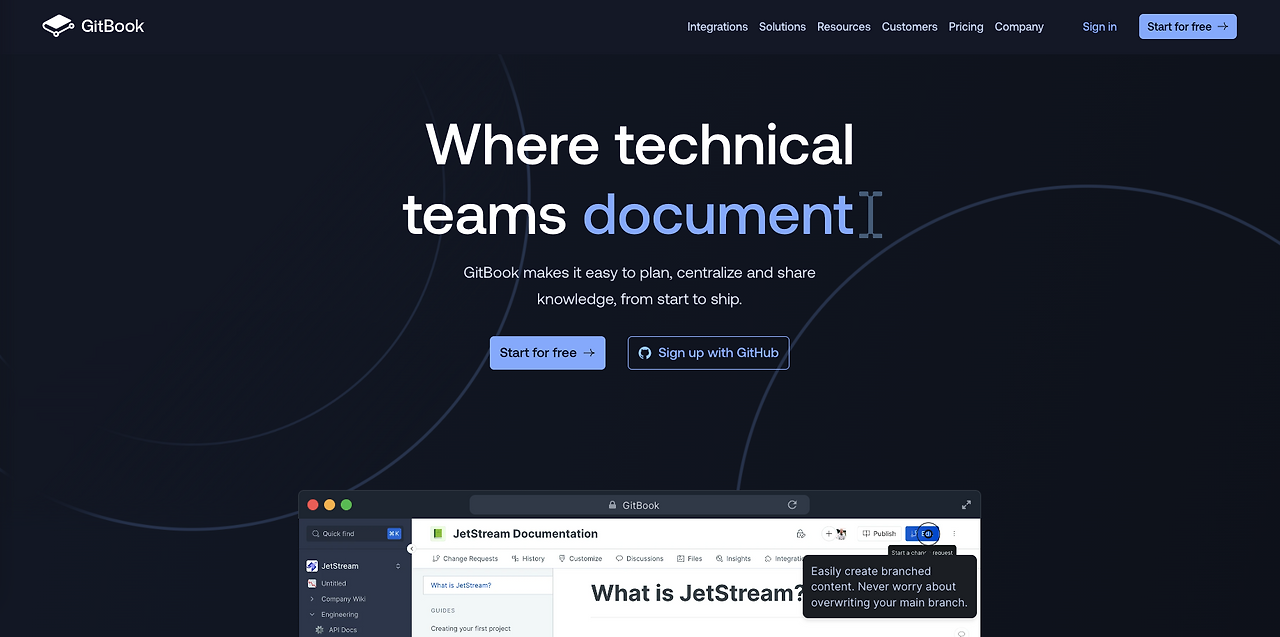Click the reload icon in demo address bar

pyautogui.click(x=792, y=505)
